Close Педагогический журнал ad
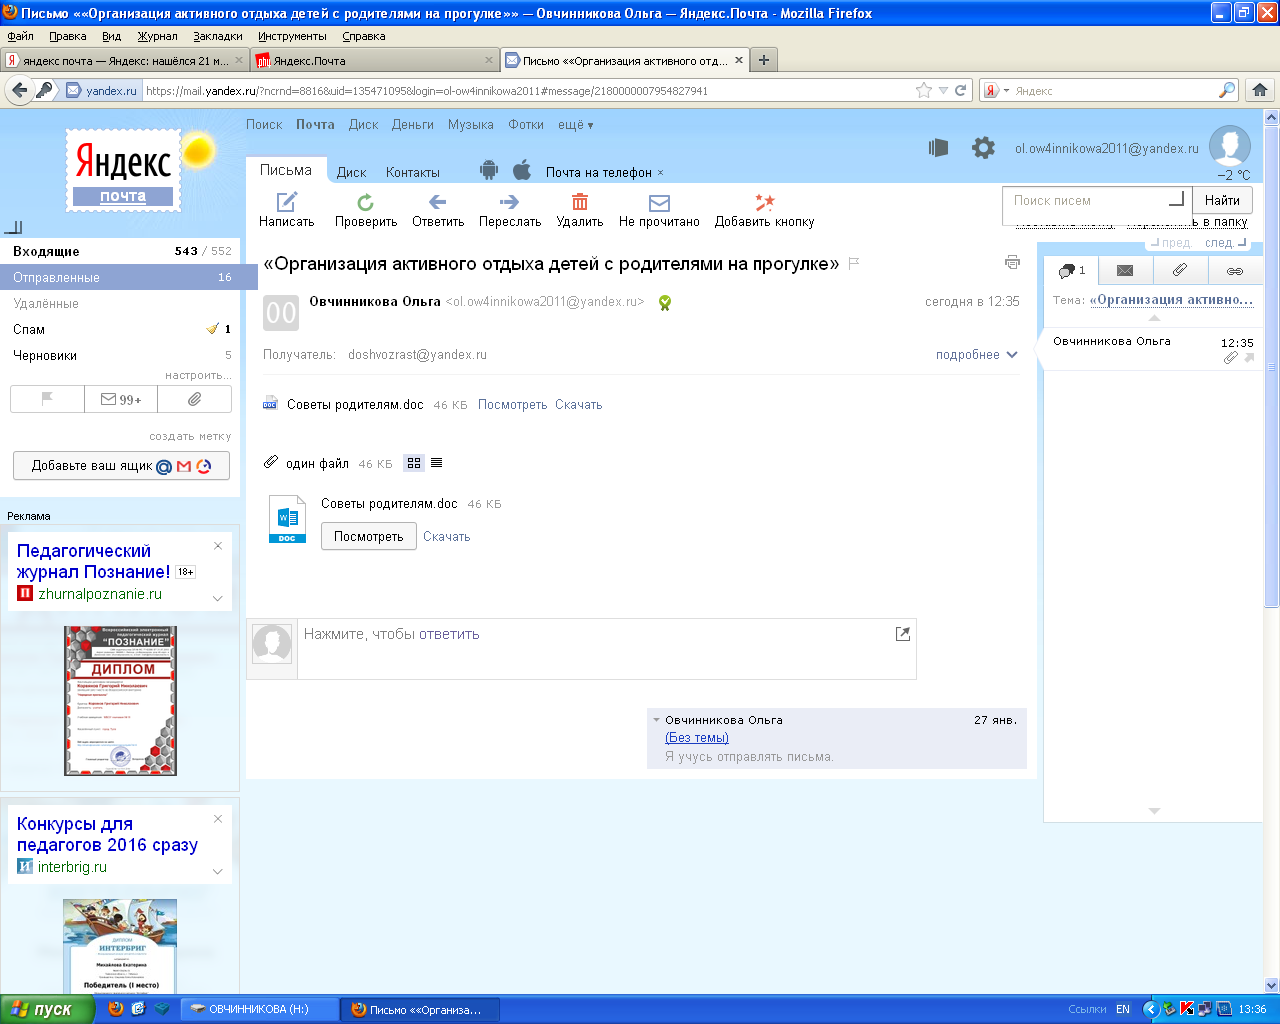The width and height of the screenshot is (1280, 1024). tap(218, 545)
